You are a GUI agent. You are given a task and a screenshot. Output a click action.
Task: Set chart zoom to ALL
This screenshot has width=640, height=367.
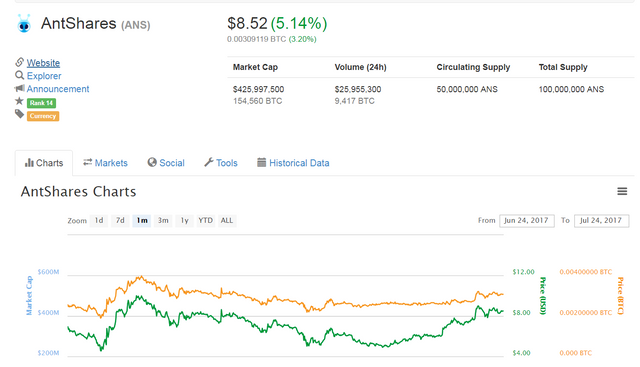click(227, 220)
